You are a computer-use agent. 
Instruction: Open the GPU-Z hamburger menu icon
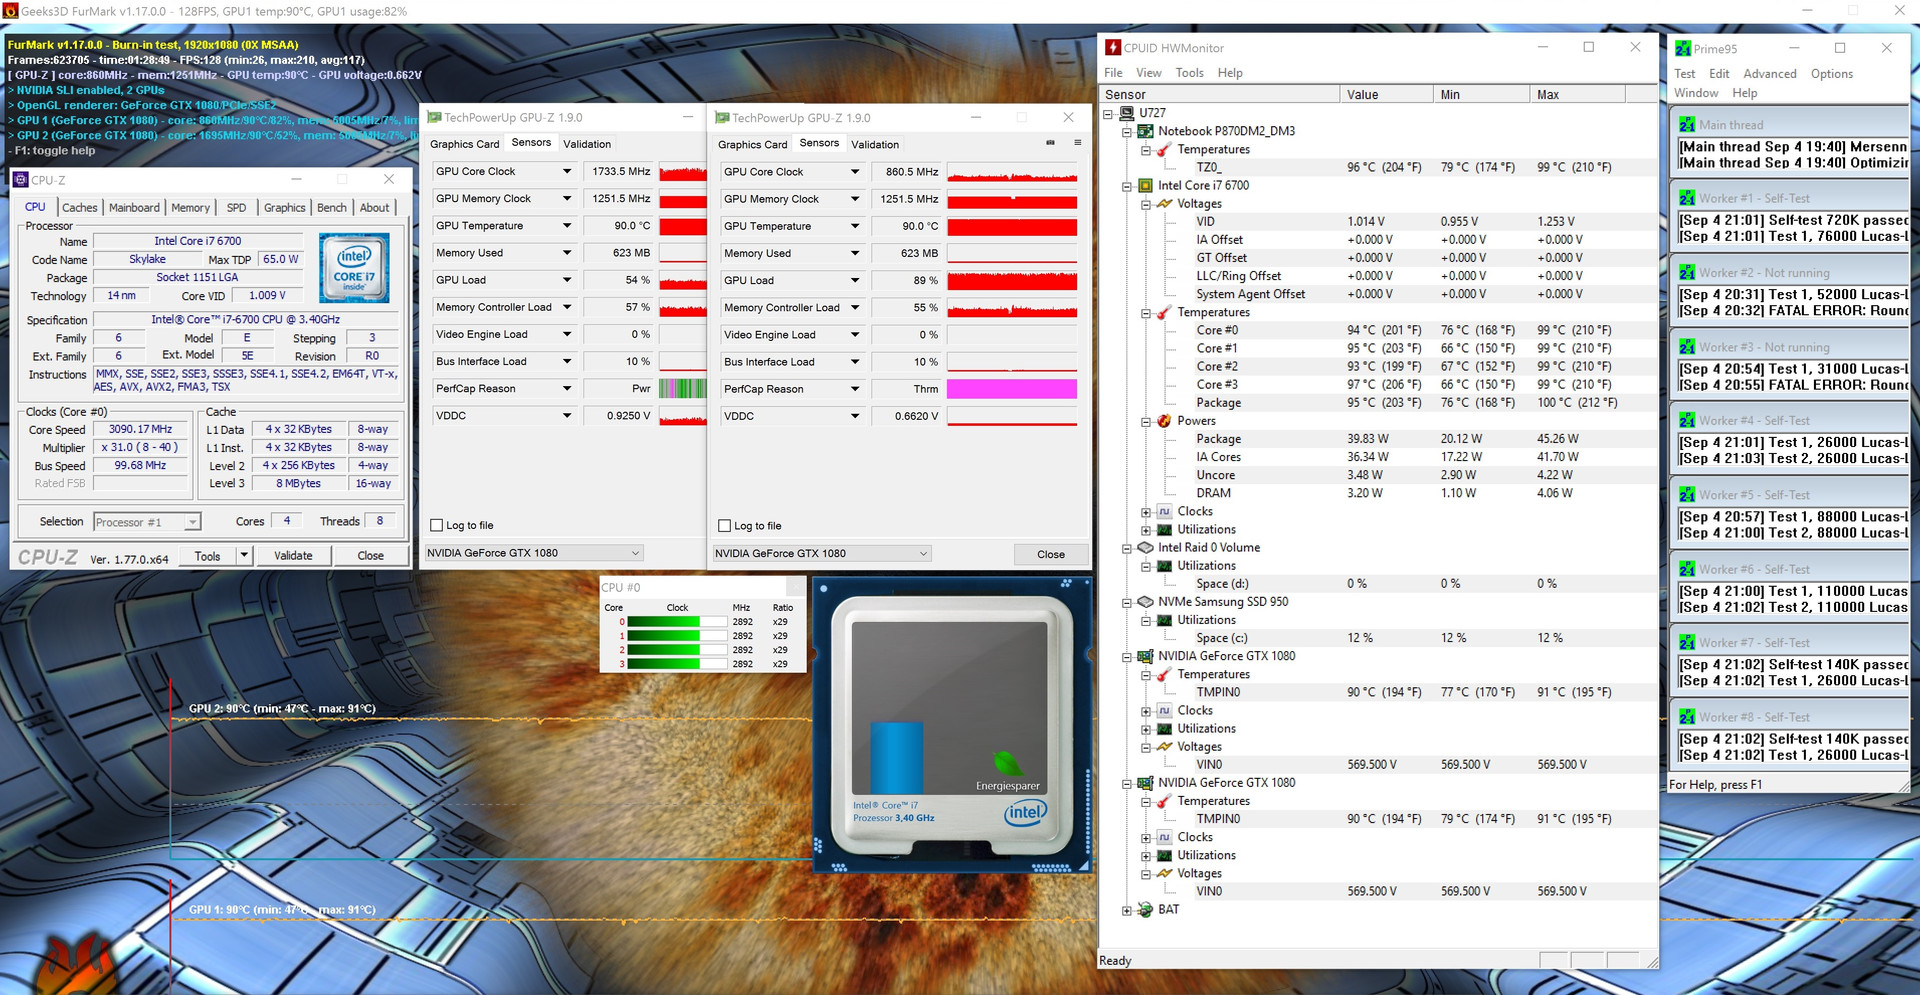tap(1077, 143)
